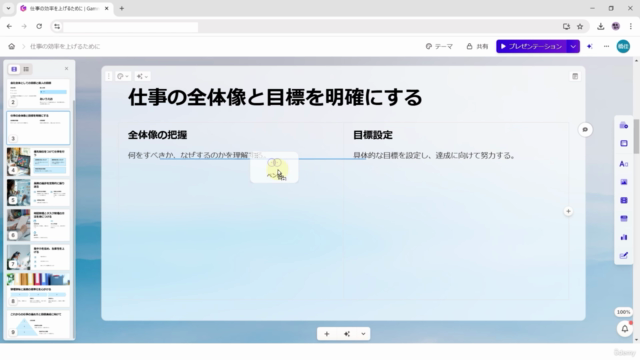Image resolution: width=640 pixels, height=360 pixels.
Task: Open card templates icon in right toolbar
Action: pos(623,125)
